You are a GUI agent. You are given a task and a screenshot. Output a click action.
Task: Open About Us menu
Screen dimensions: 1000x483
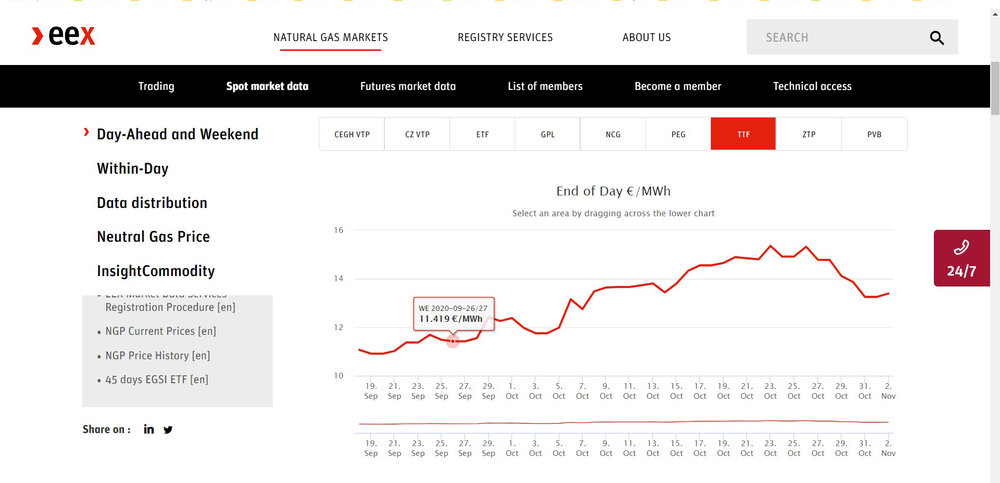[x=646, y=38]
